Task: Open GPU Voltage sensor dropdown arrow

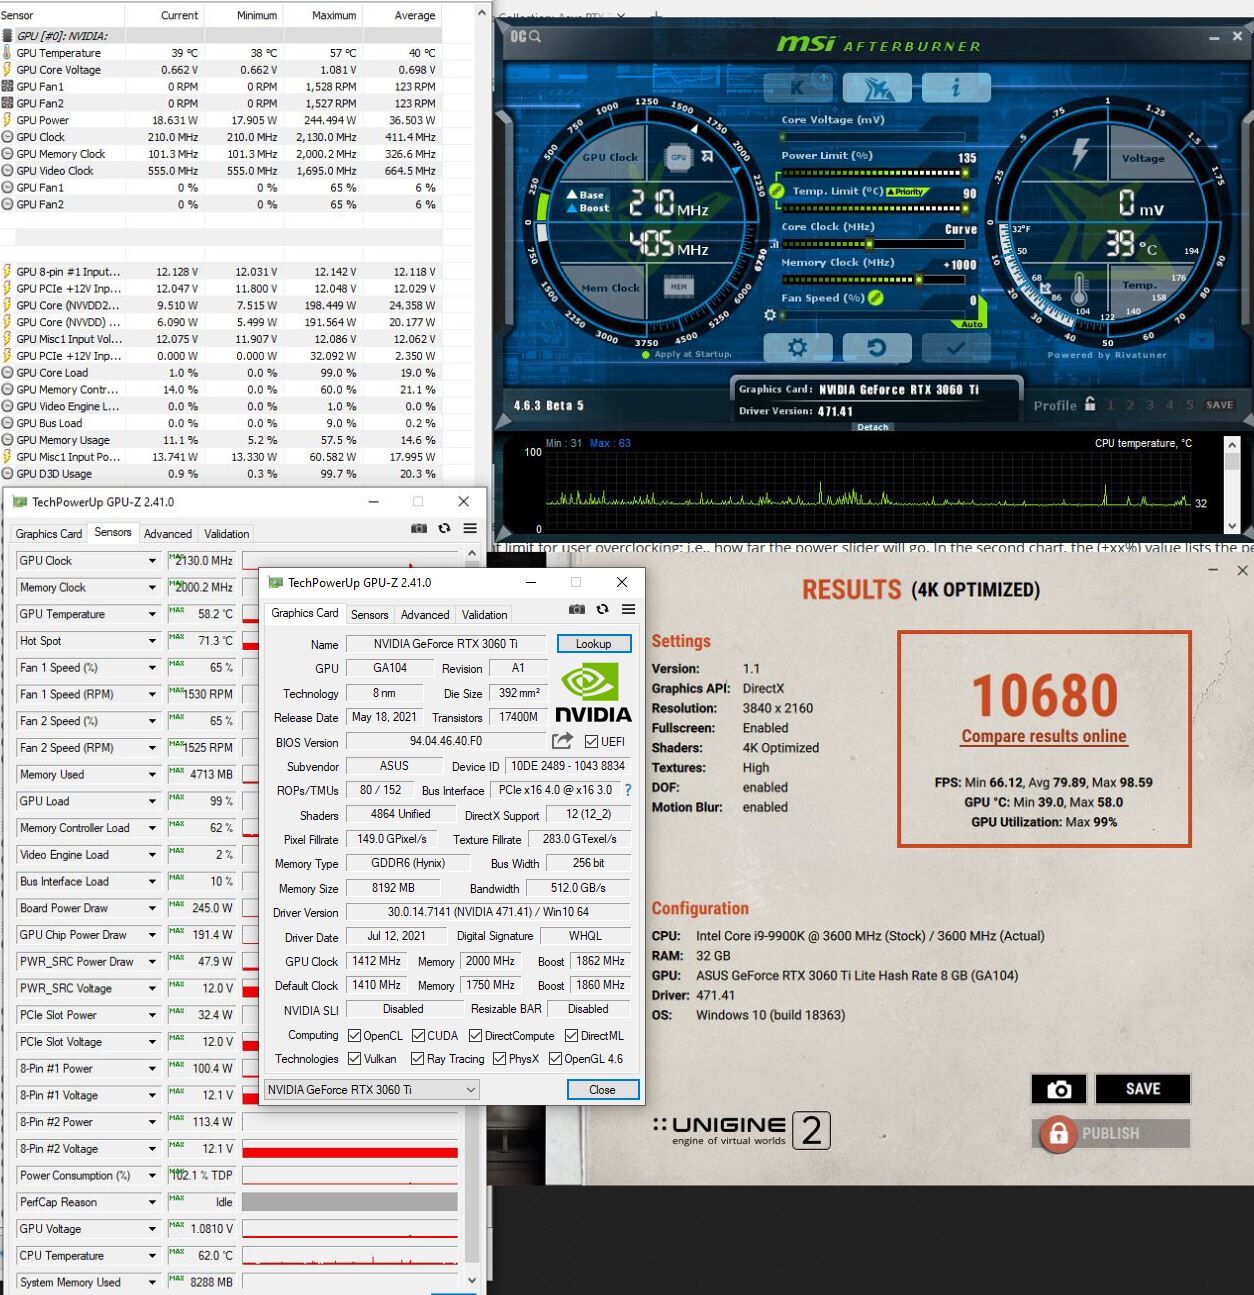Action: 152,1229
